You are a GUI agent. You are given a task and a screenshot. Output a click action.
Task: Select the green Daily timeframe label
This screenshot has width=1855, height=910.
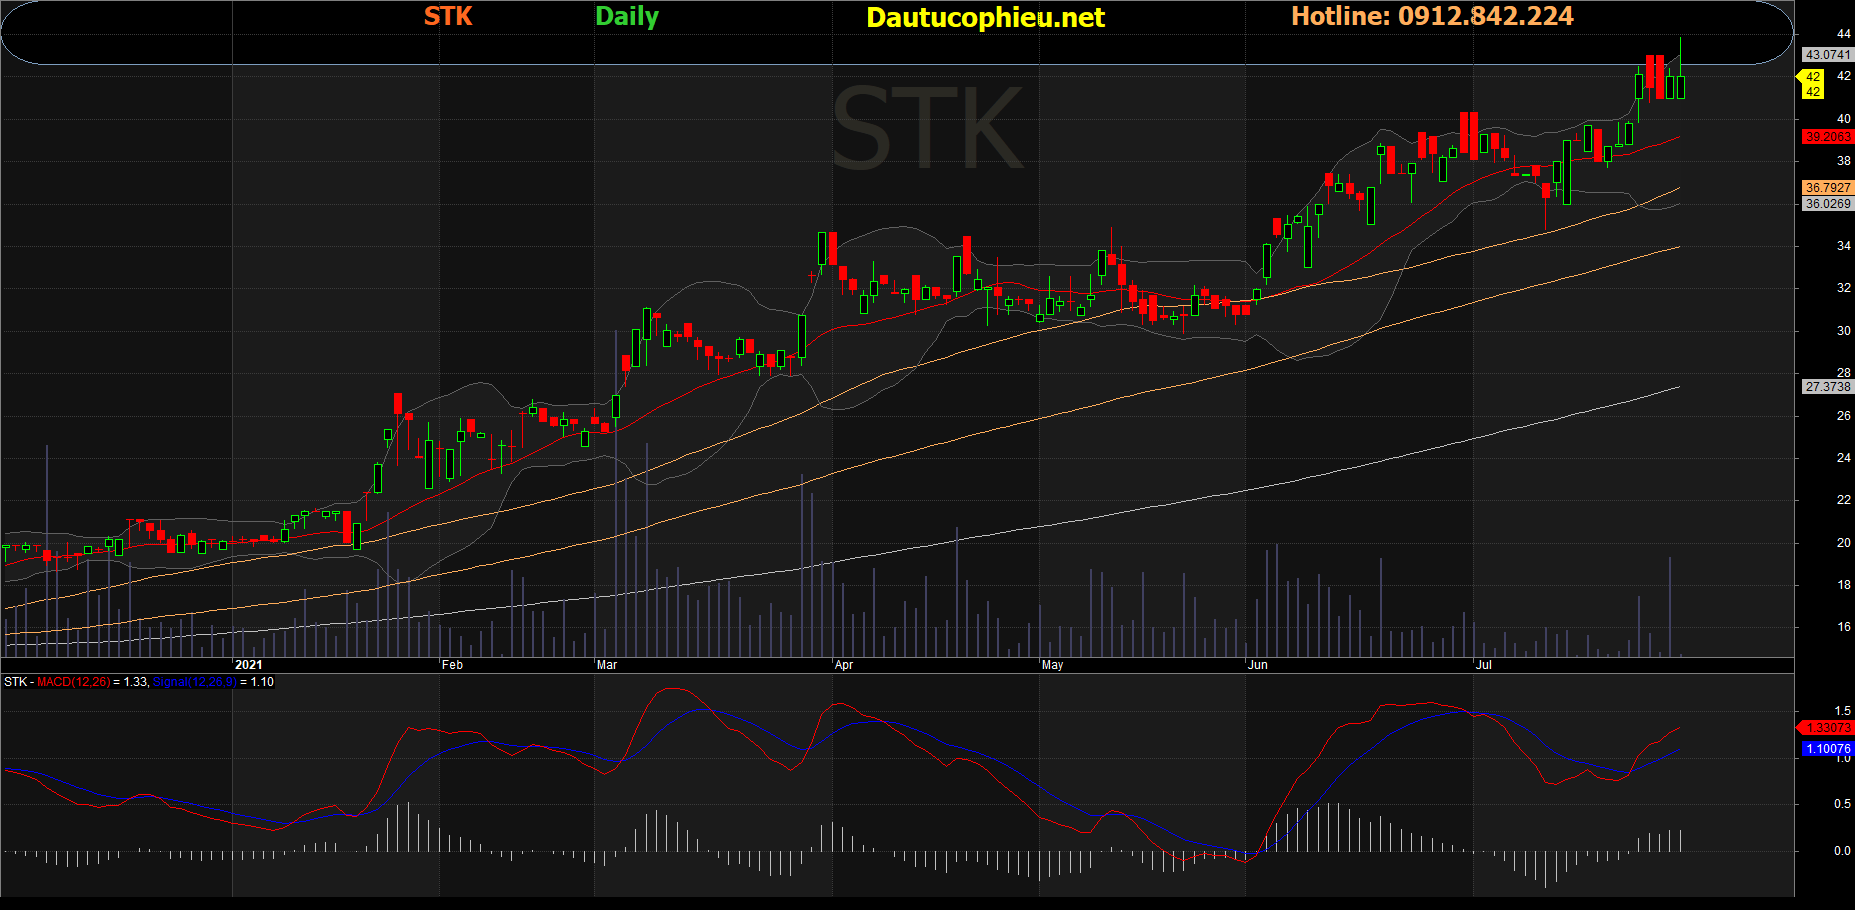627,16
